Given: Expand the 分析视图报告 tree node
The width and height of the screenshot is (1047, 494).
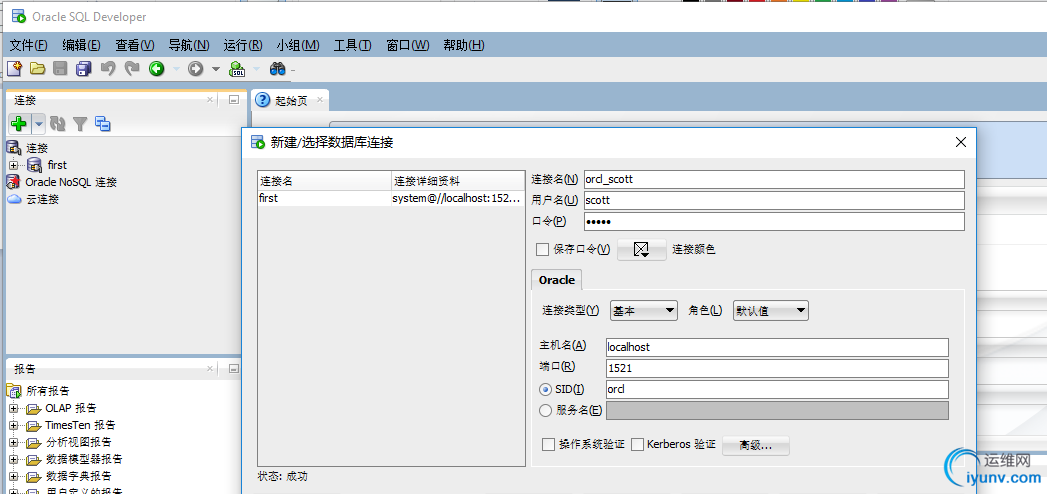Looking at the screenshot, I should (13, 443).
